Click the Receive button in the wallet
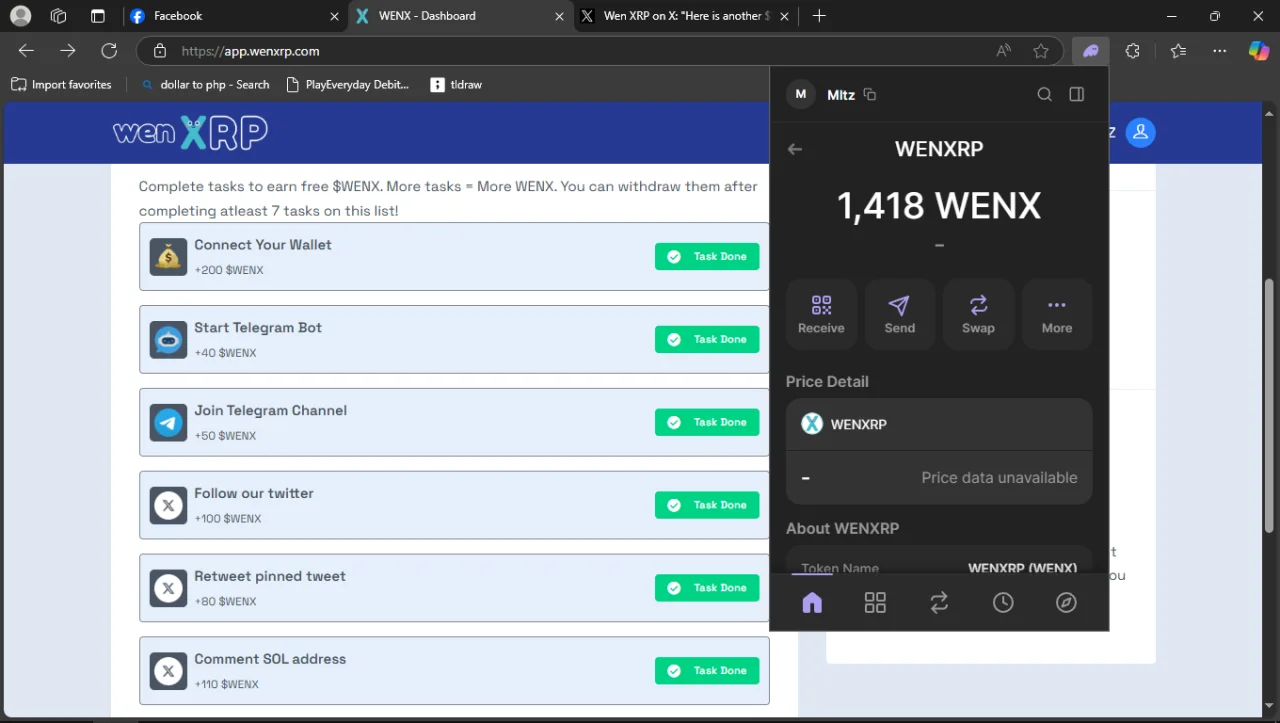The image size is (1280, 723). coord(821,314)
